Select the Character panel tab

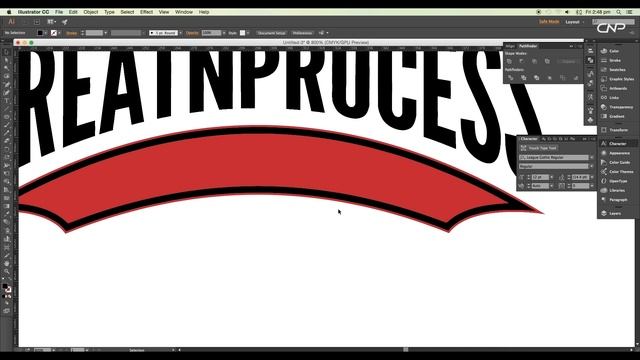(529, 139)
